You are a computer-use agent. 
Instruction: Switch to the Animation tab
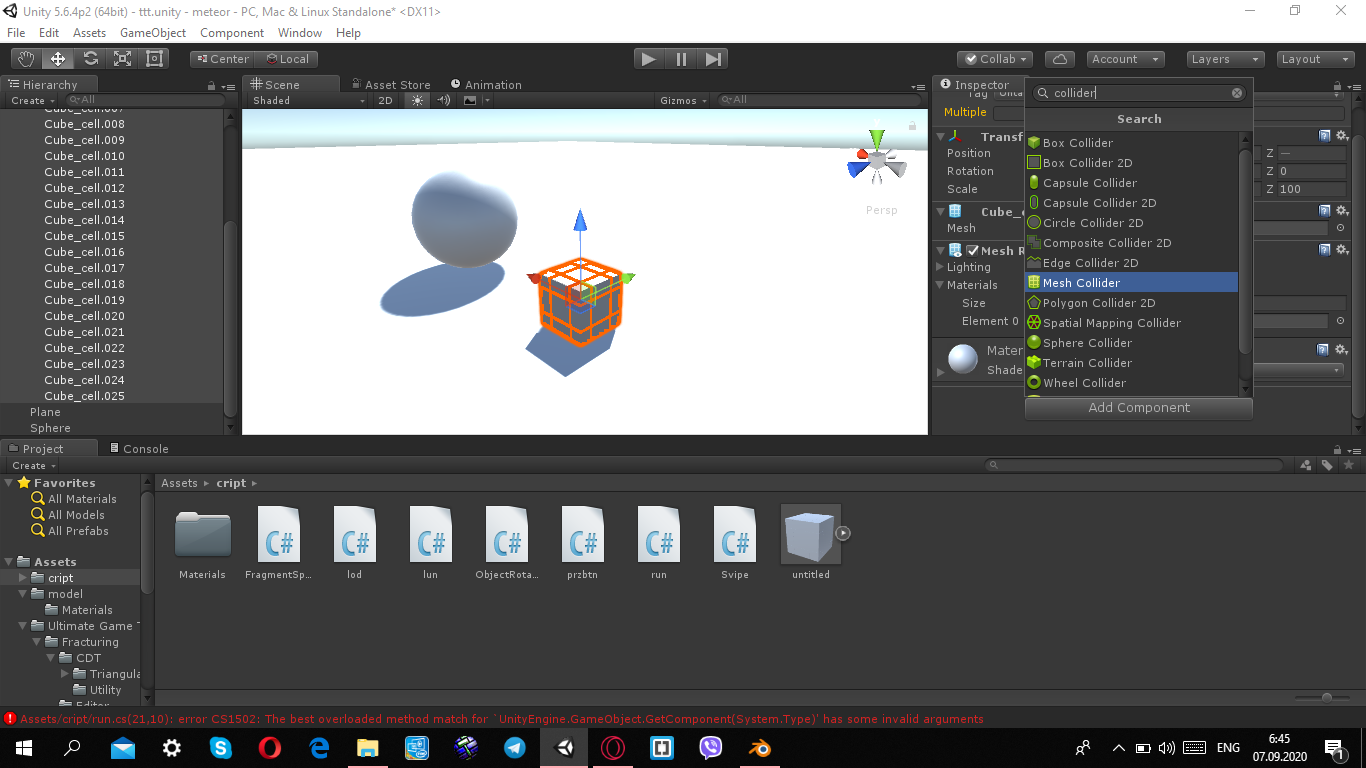(486, 85)
